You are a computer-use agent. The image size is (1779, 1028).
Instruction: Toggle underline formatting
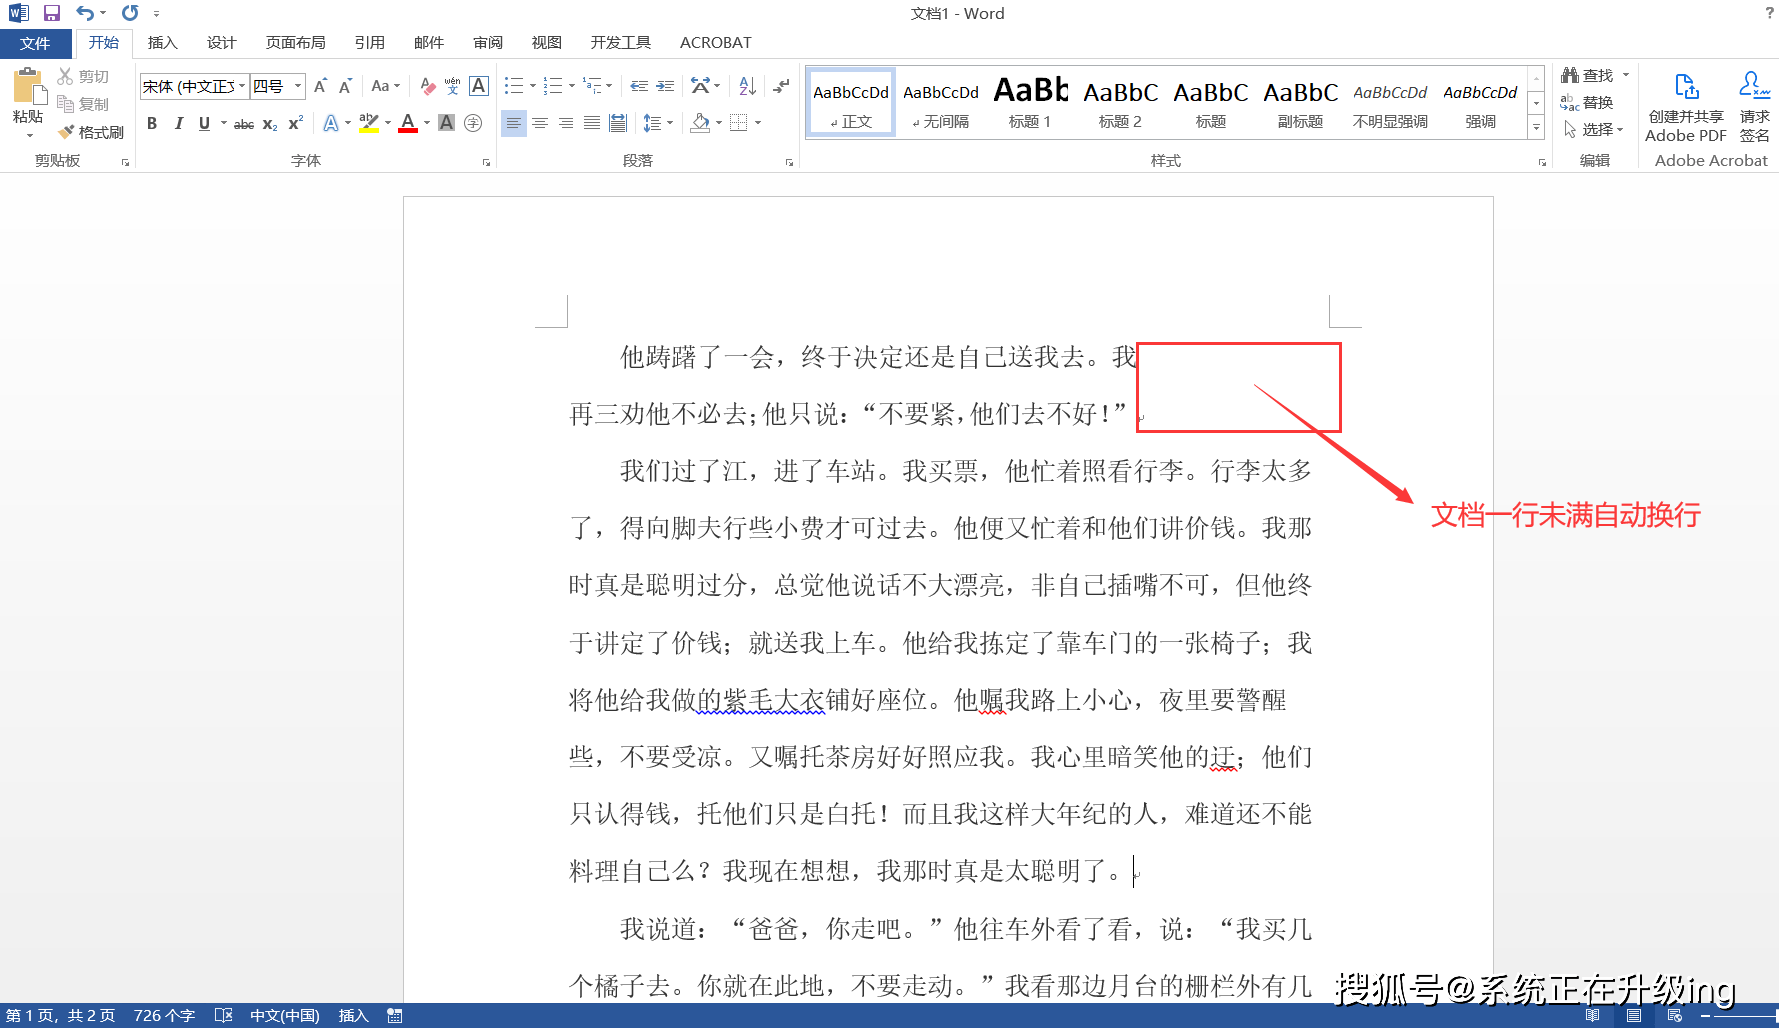(204, 123)
